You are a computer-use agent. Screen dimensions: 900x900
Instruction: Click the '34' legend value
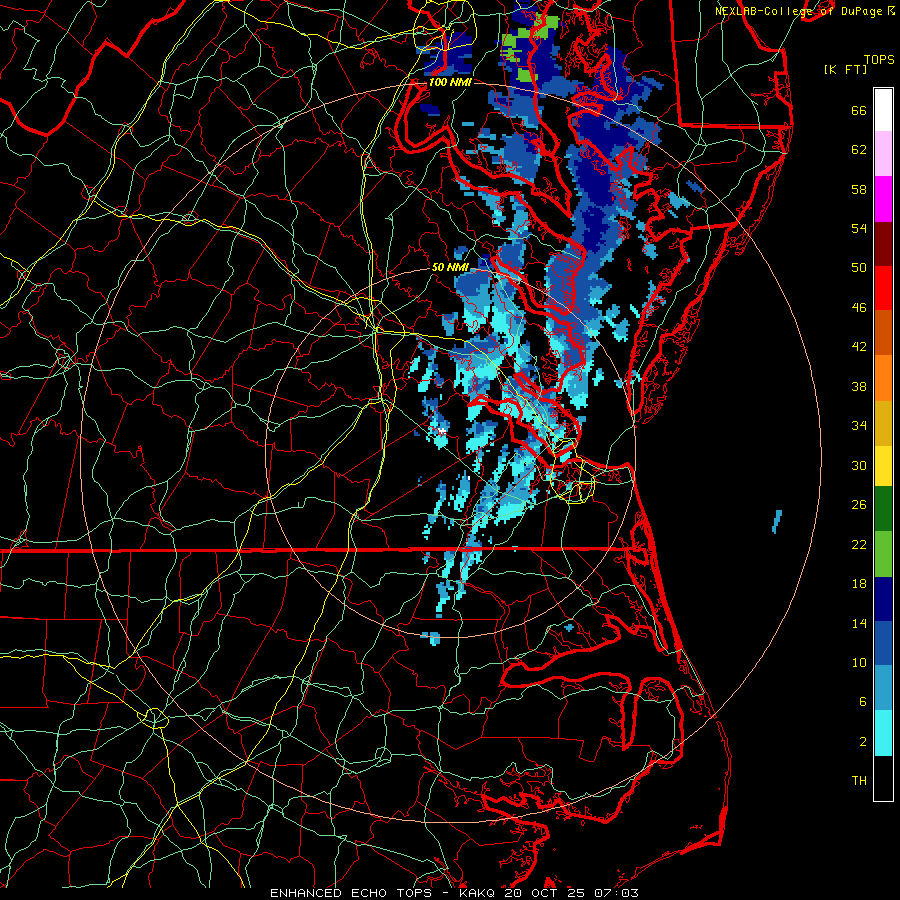(x=859, y=426)
